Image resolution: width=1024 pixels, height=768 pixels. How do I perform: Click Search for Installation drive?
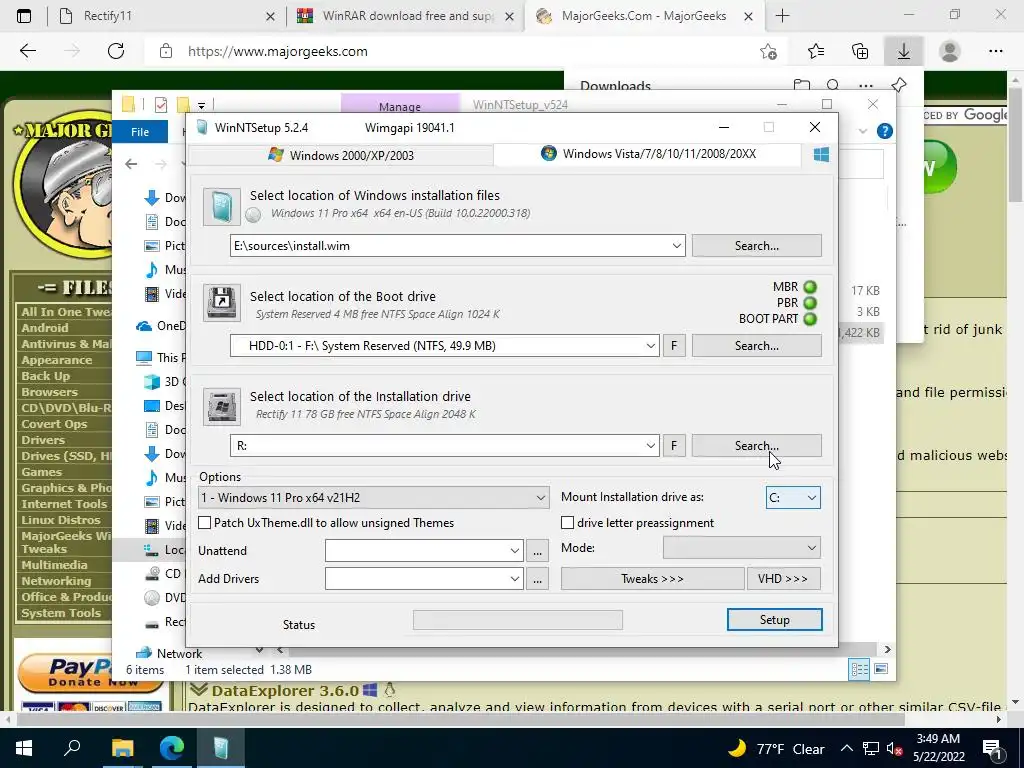pyautogui.click(x=756, y=445)
